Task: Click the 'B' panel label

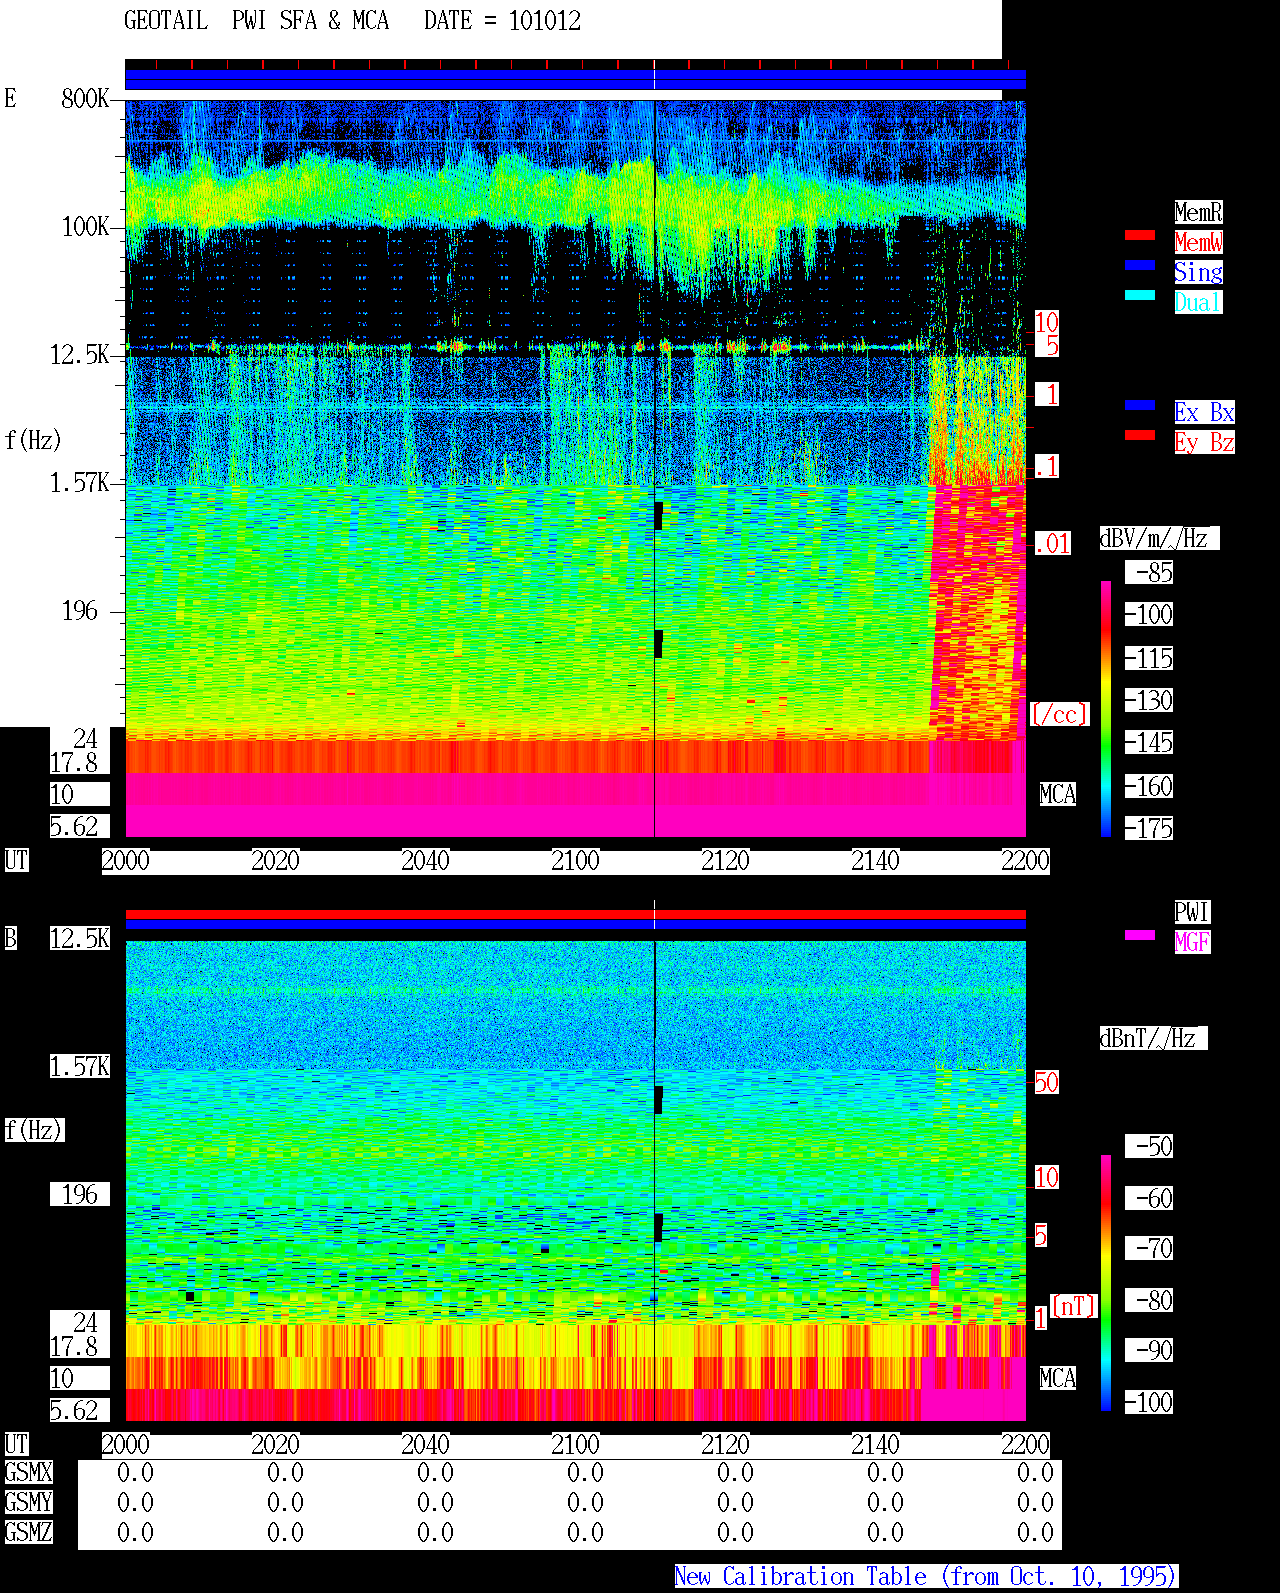Action: (x=10, y=938)
